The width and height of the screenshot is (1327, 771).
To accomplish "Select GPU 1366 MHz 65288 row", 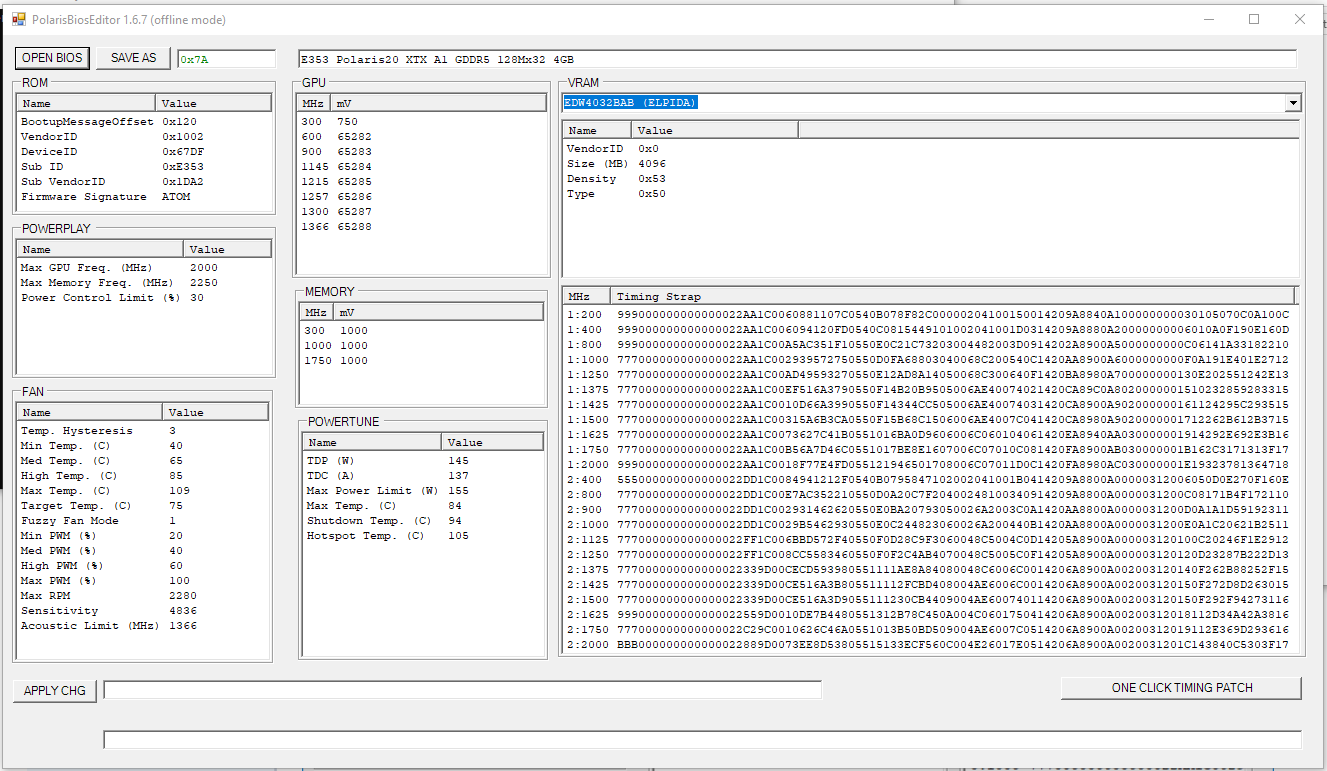I will point(423,227).
